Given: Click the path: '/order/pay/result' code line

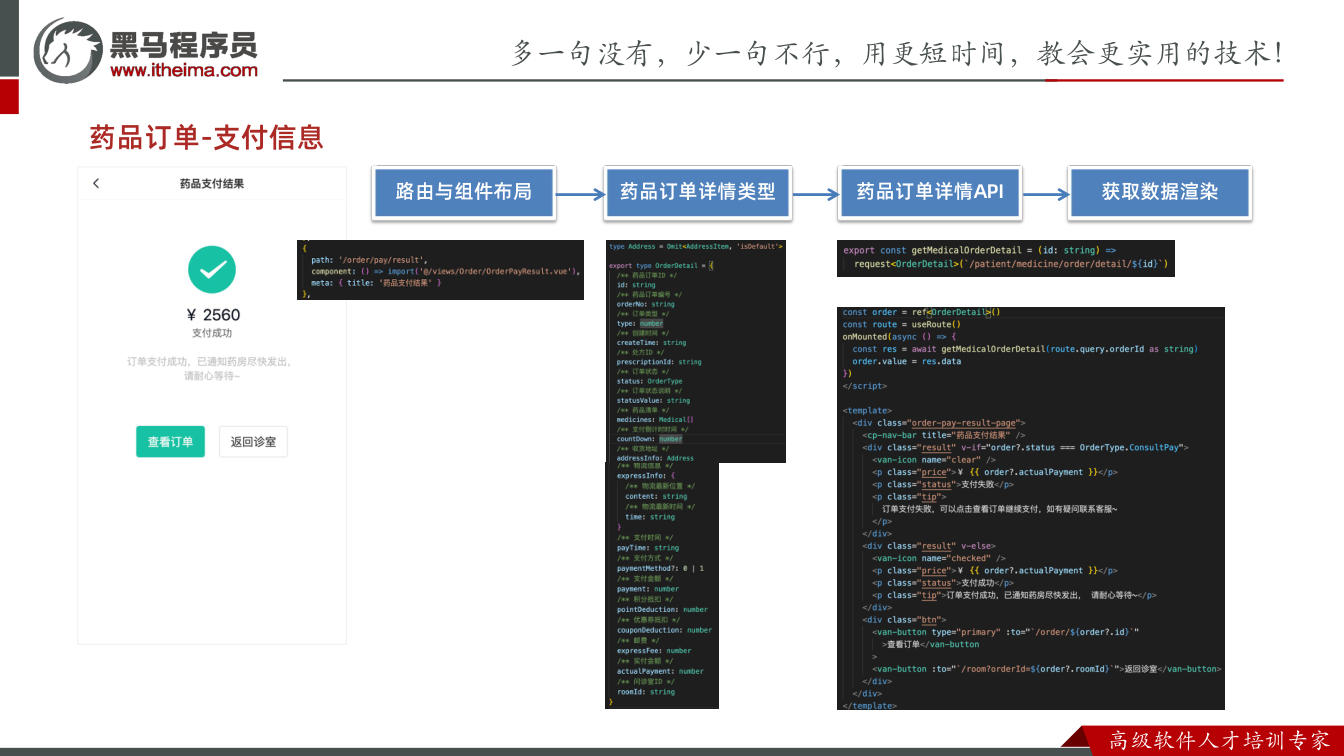Looking at the screenshot, I should coord(369,260).
